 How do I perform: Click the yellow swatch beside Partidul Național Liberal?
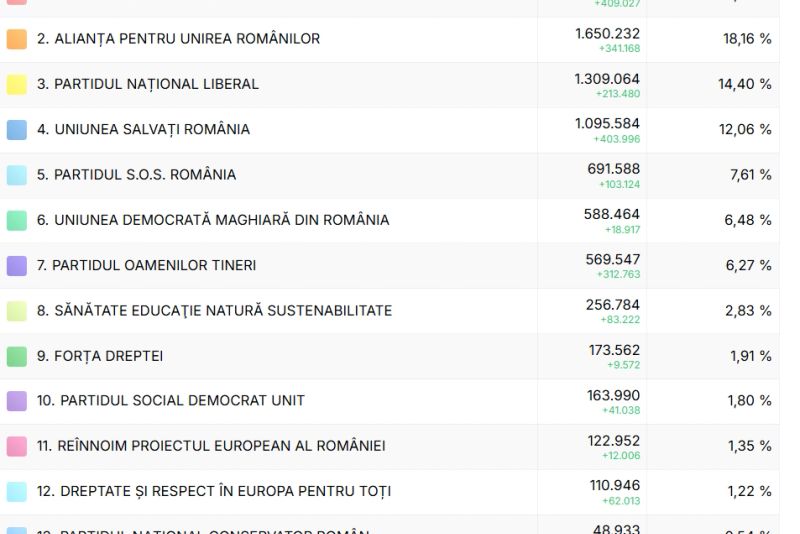tap(17, 85)
